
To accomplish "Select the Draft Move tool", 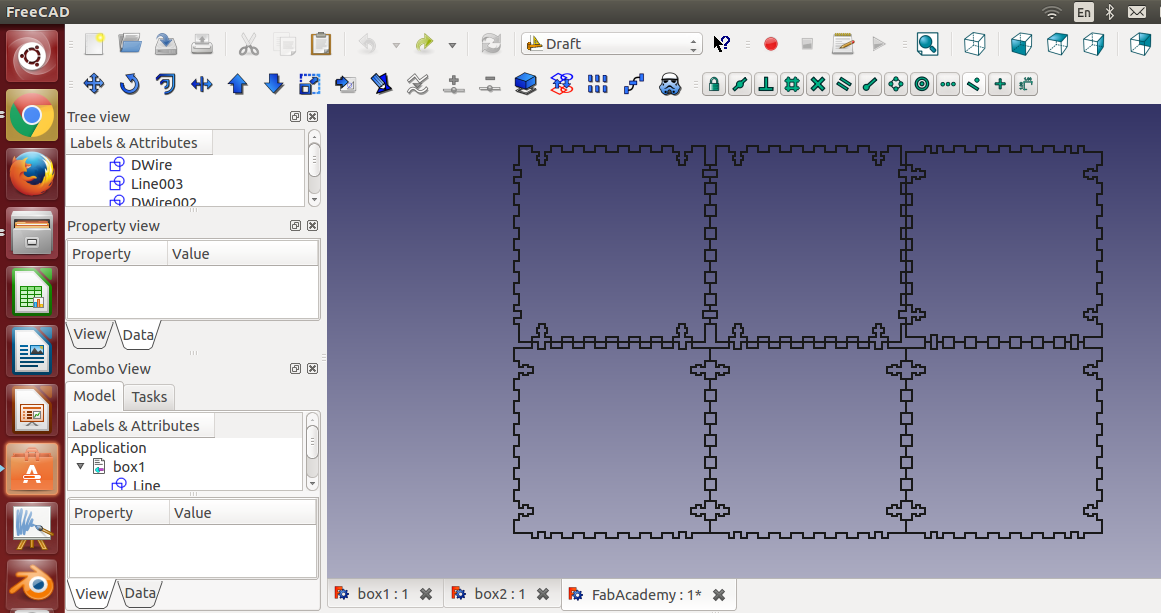I will click(x=94, y=84).
